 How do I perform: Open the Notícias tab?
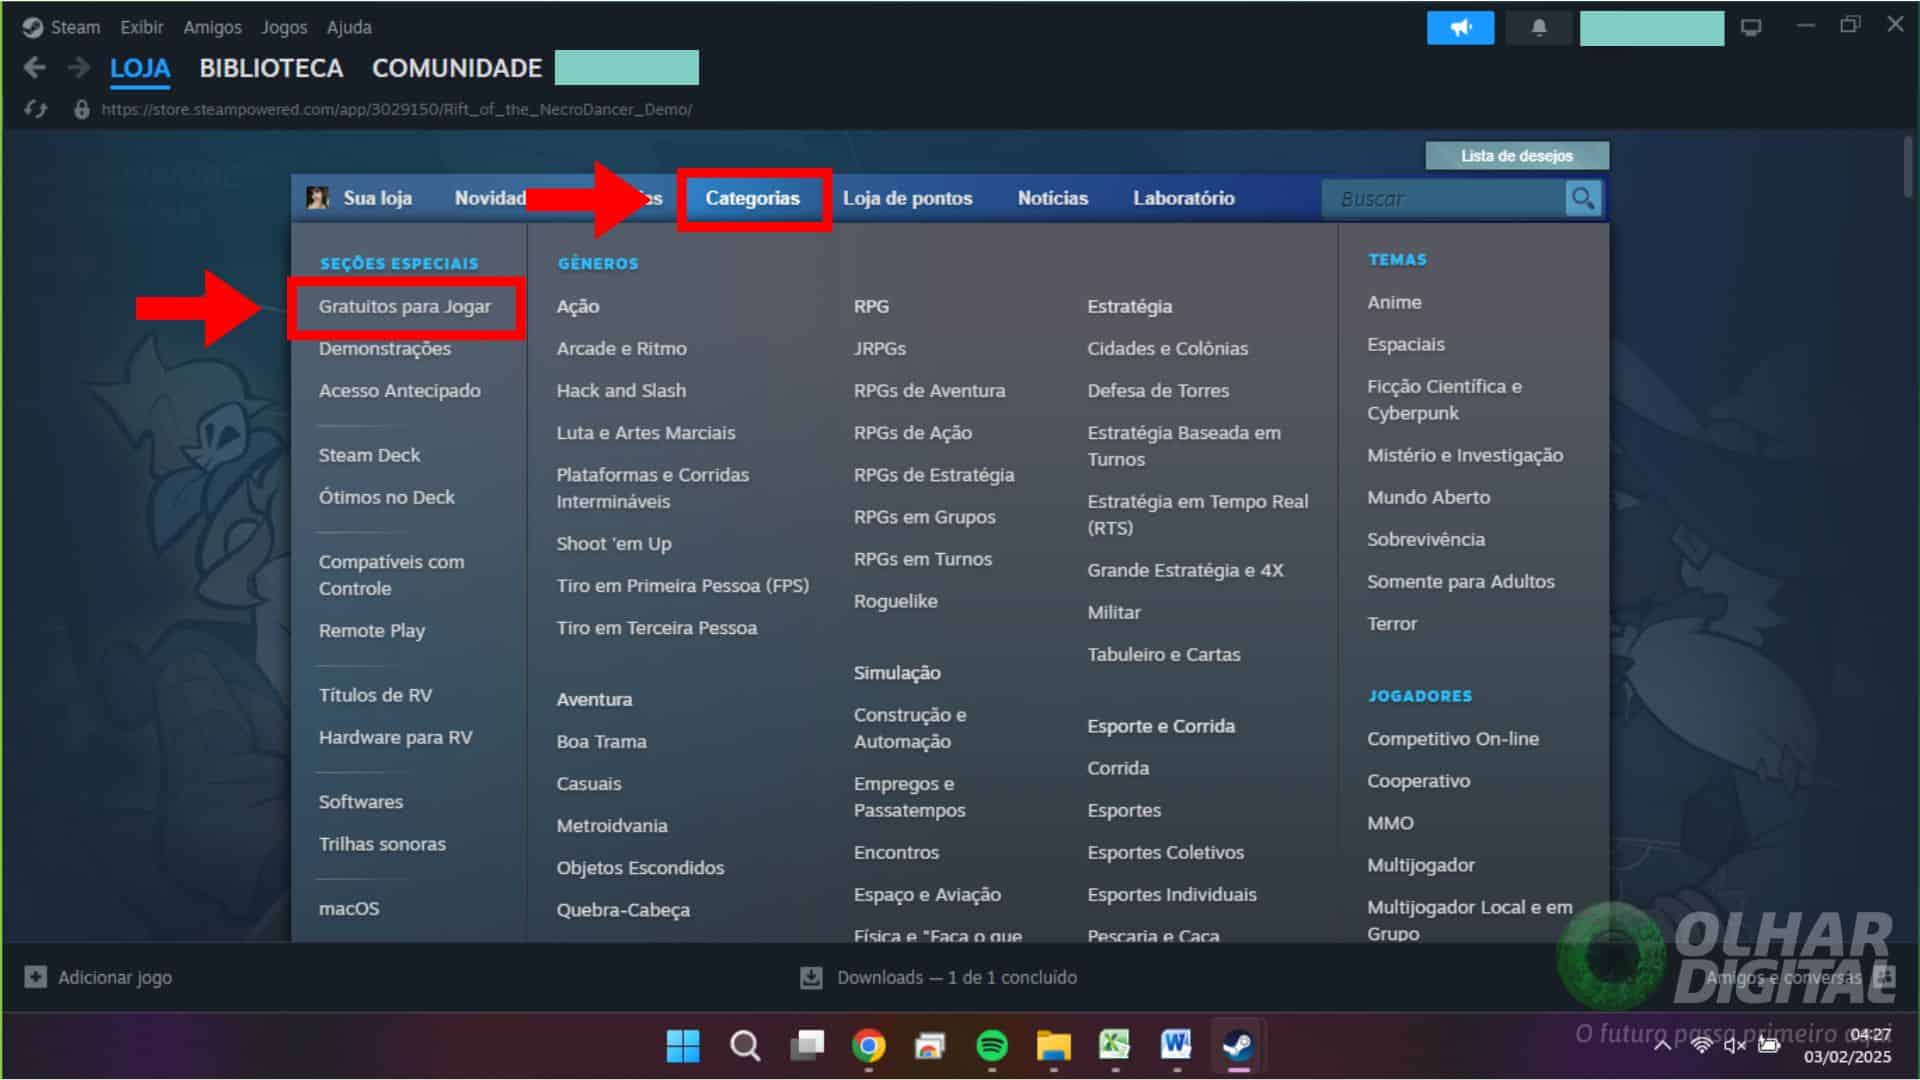1053,198
